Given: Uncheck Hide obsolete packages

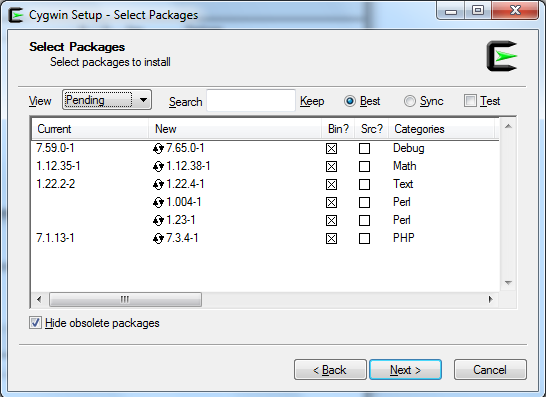Looking at the screenshot, I should 35,323.
